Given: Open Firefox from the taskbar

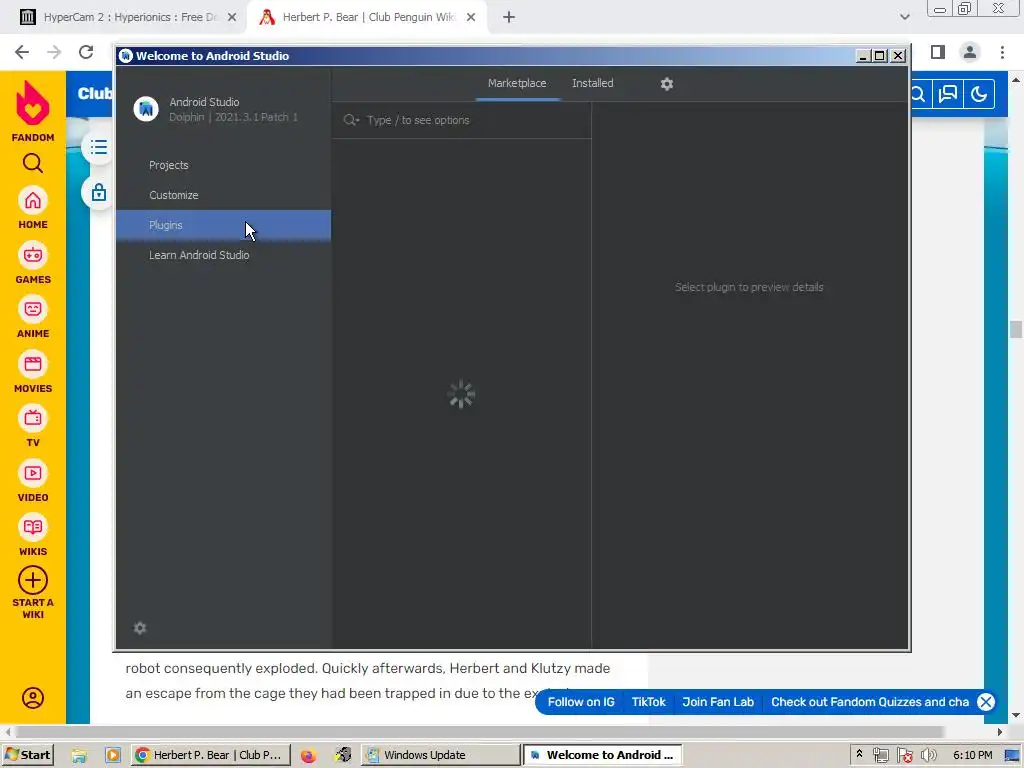Looking at the screenshot, I should (308, 756).
